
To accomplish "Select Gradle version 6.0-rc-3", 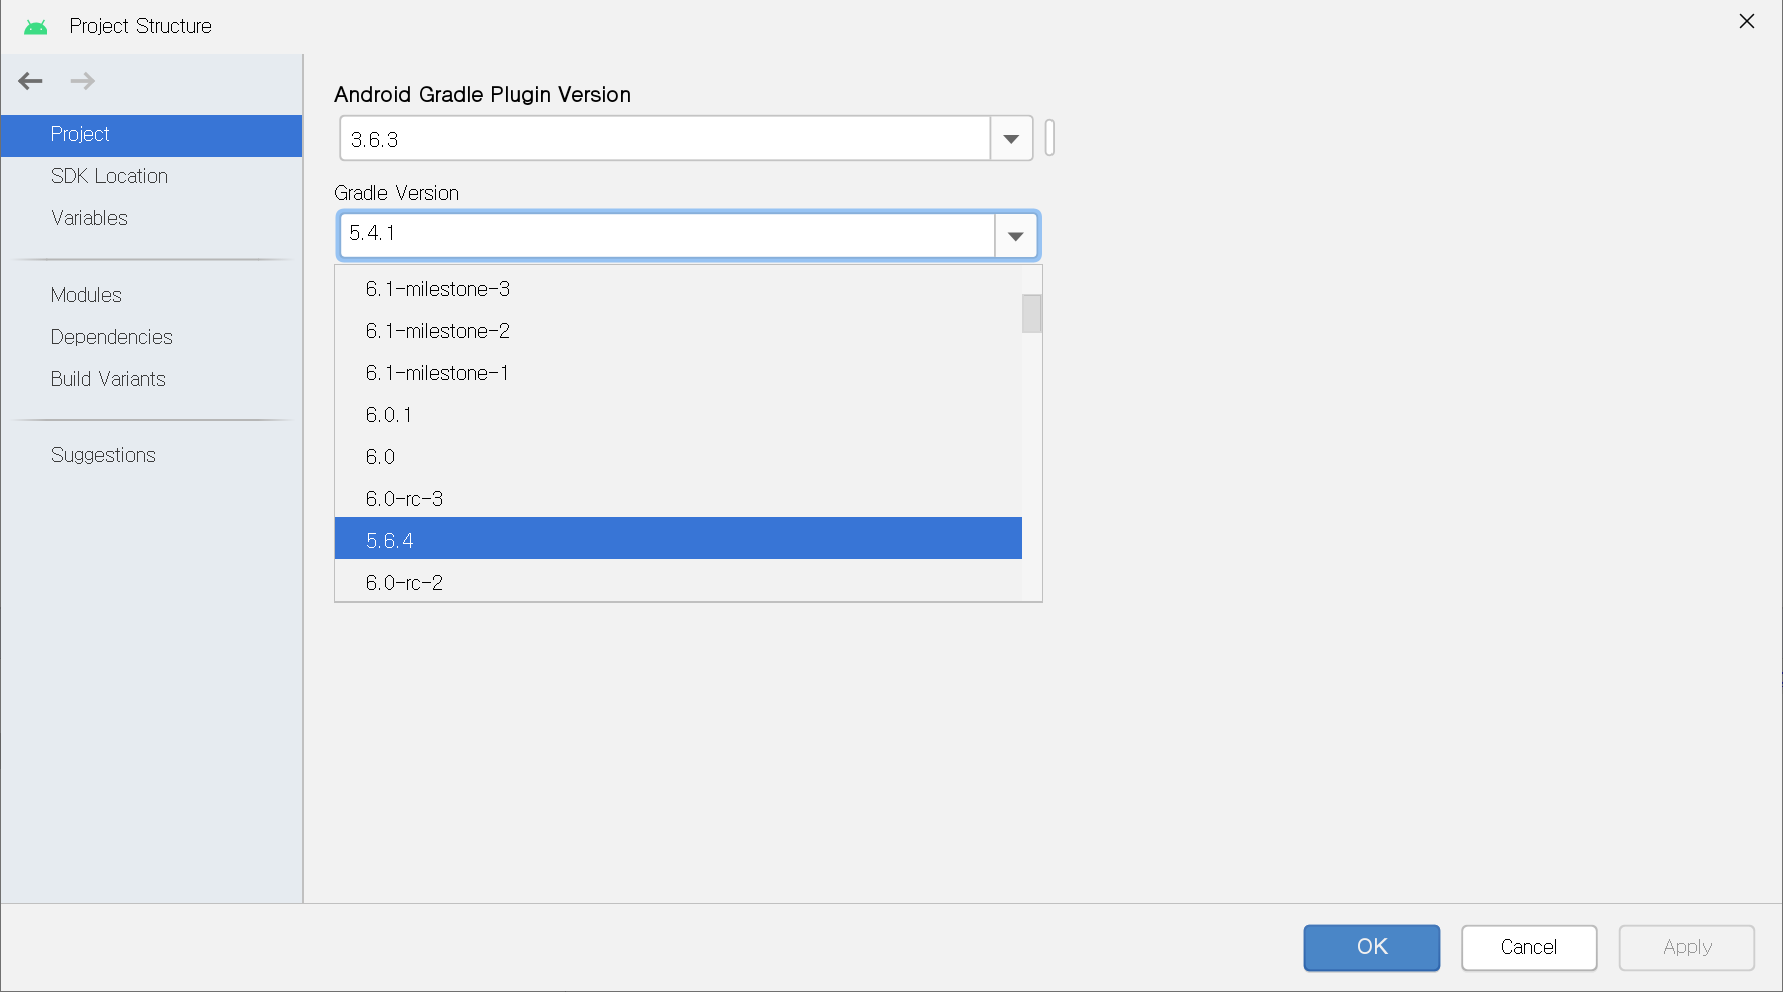I will pos(678,499).
